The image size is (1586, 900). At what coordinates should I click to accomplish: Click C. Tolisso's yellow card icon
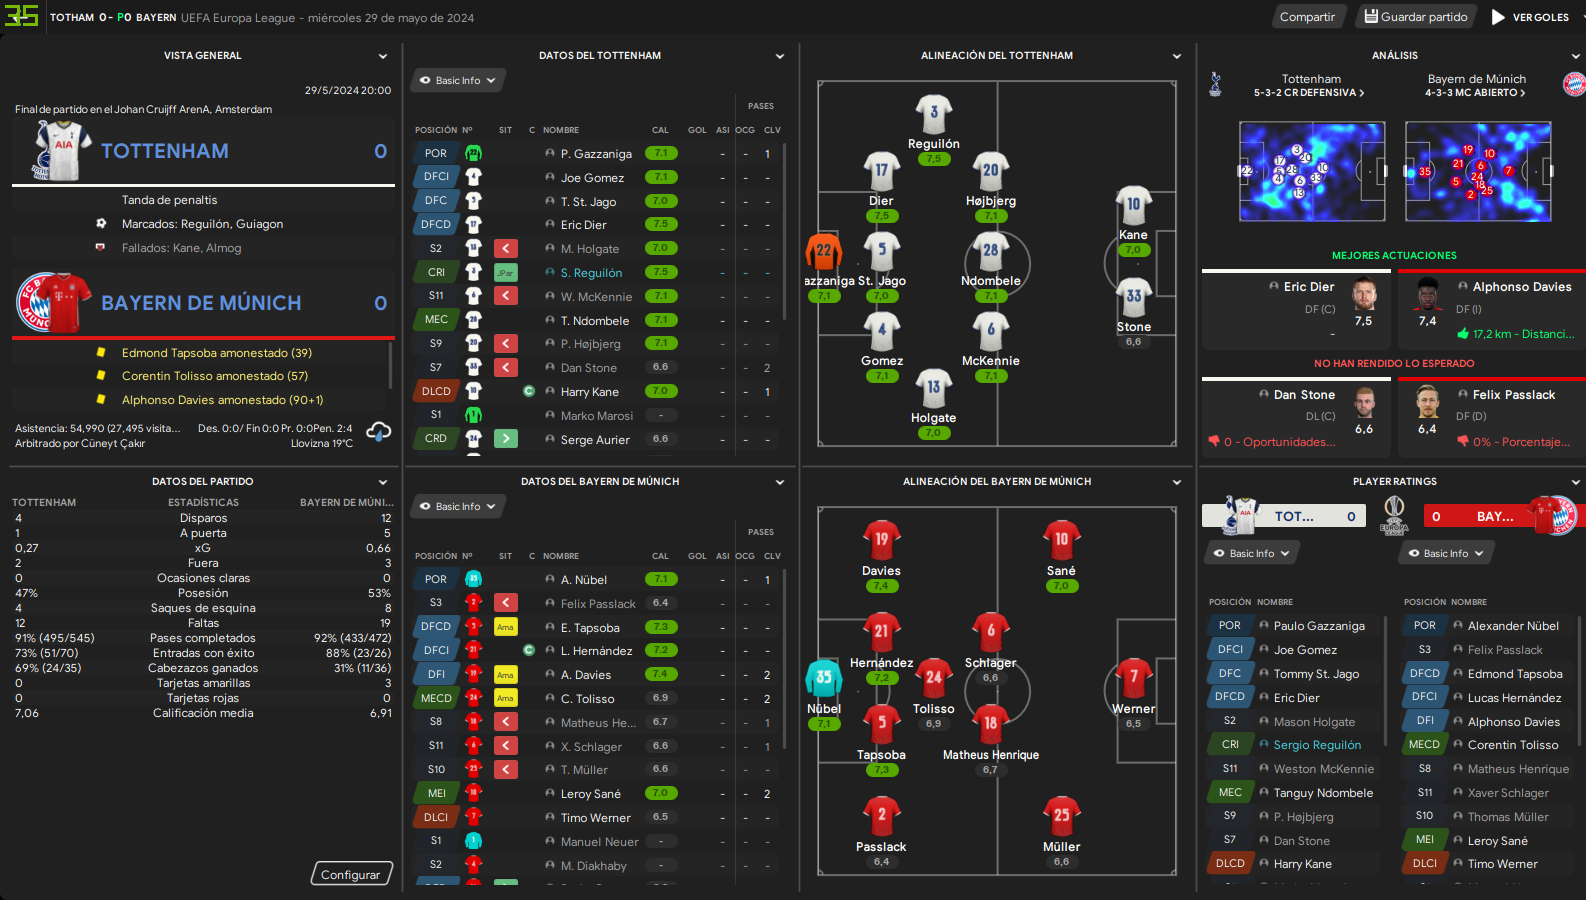click(505, 698)
